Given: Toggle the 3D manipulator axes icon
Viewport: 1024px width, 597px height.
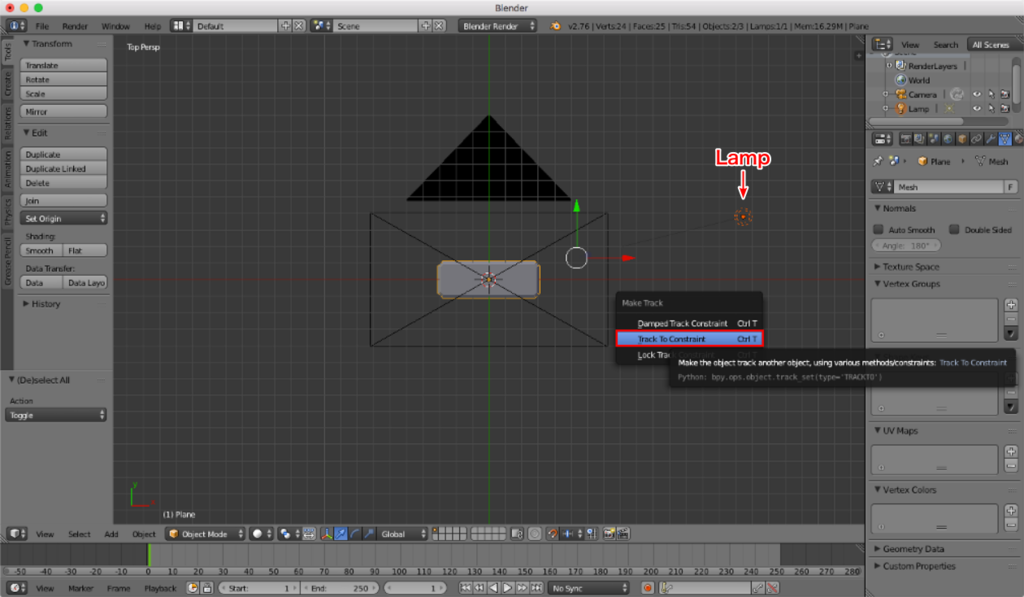Looking at the screenshot, I should [x=326, y=534].
